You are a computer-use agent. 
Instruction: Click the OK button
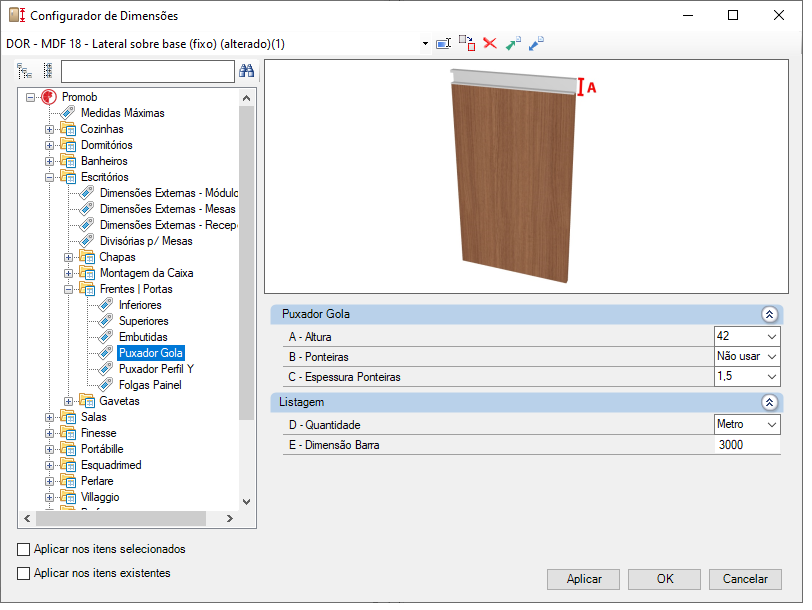664,579
